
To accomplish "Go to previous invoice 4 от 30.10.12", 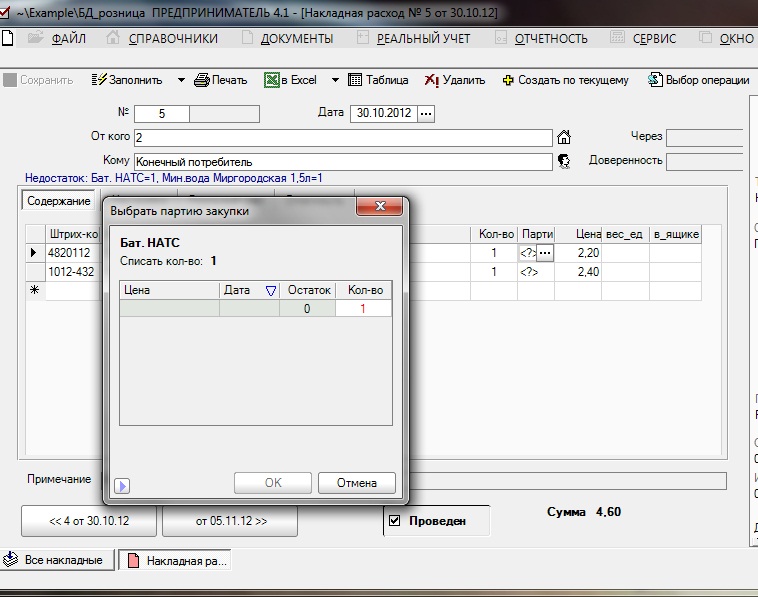I will coord(89,521).
